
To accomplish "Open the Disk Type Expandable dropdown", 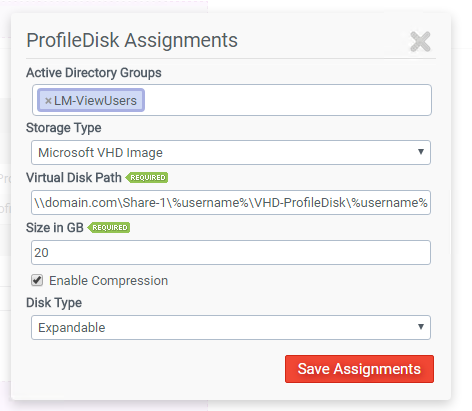I will coord(231,327).
